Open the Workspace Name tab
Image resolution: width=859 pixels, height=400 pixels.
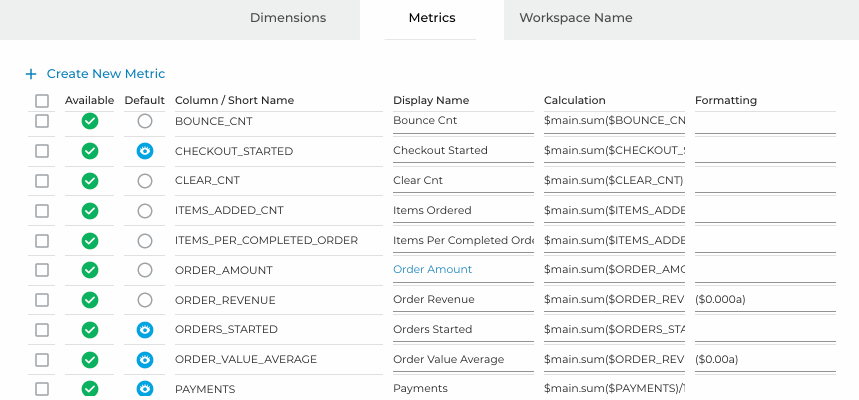tap(576, 18)
